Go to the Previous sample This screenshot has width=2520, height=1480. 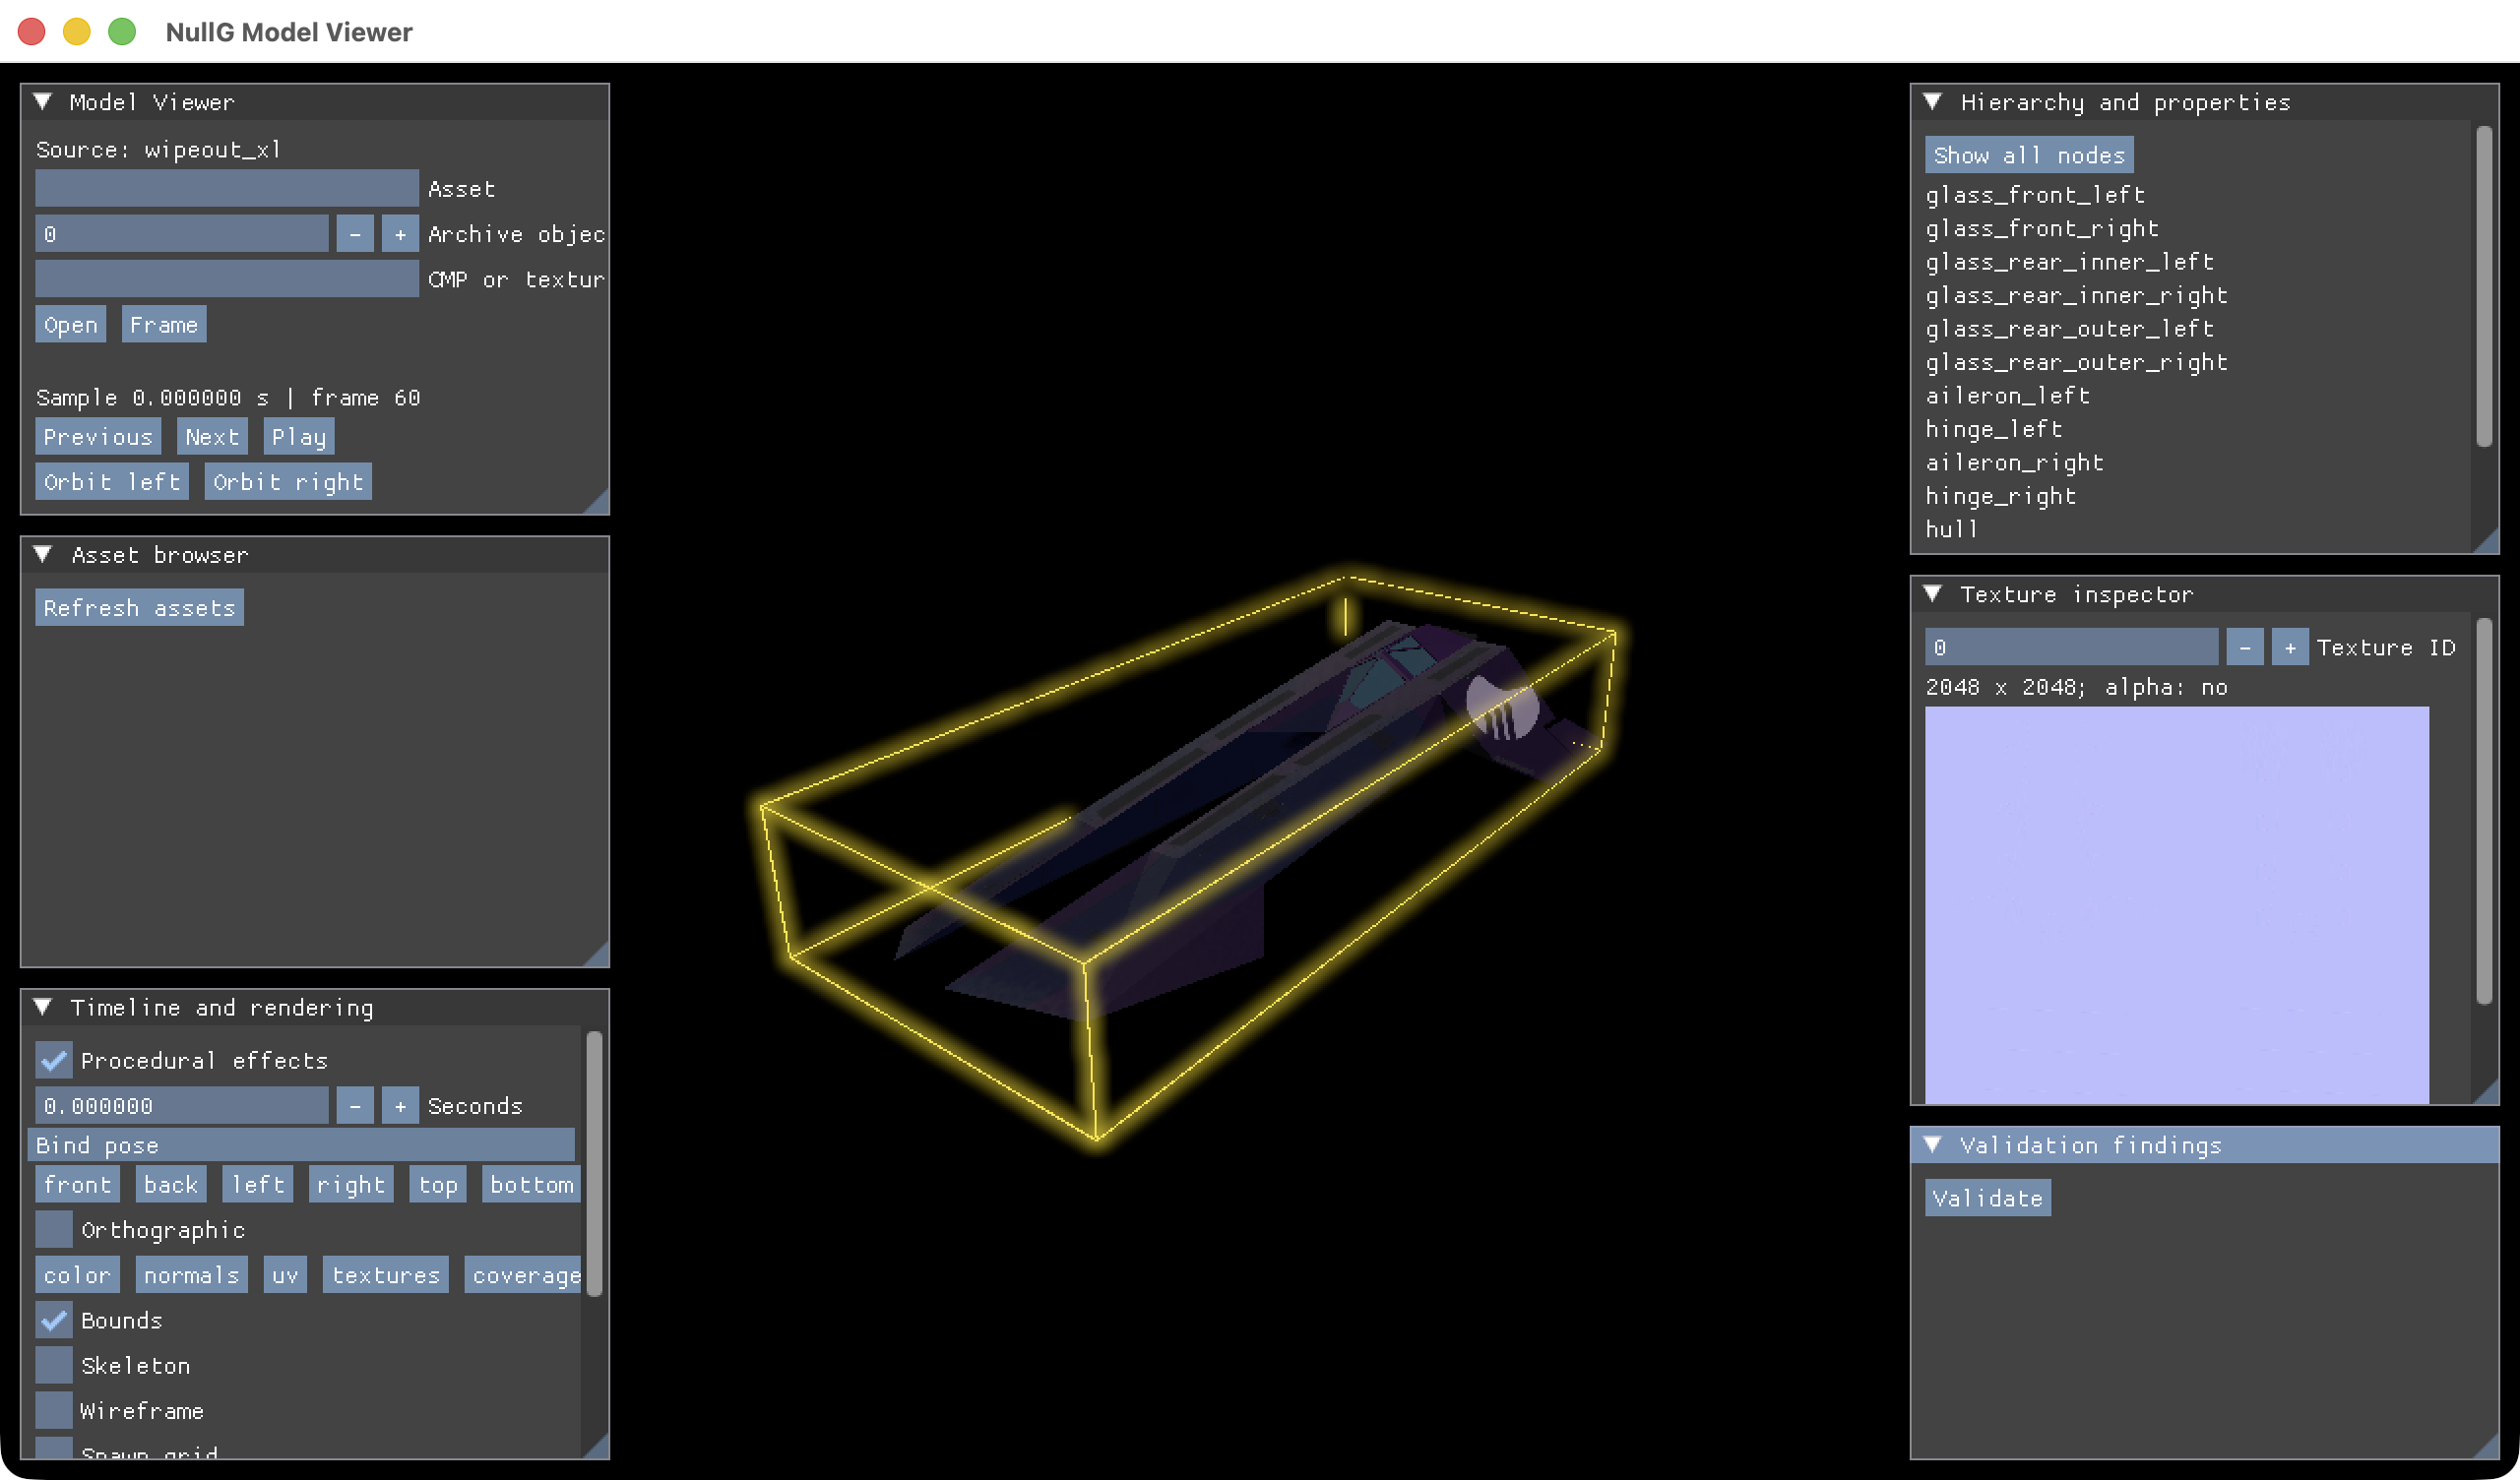[x=98, y=437]
